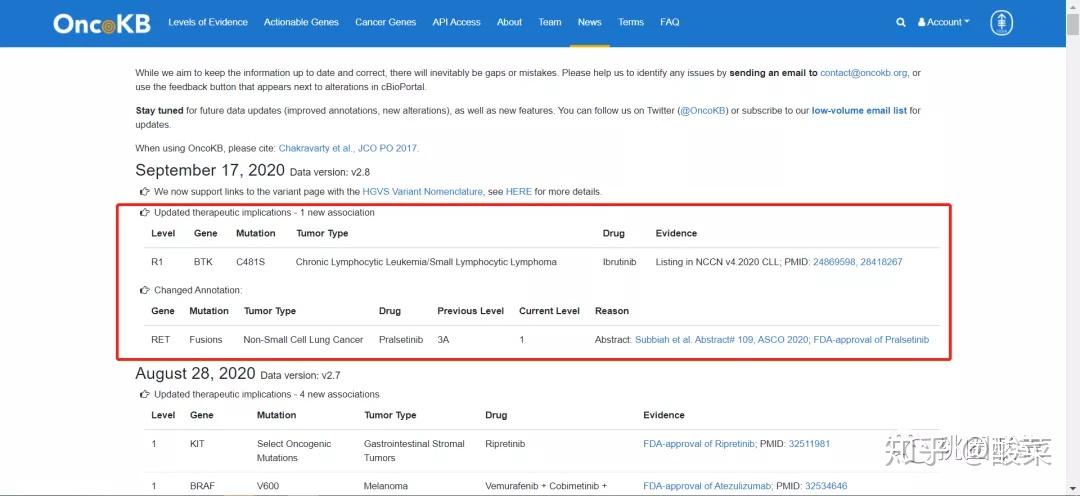1080x496 pixels.
Task: Click the Previous Level column header
Action: click(x=470, y=311)
